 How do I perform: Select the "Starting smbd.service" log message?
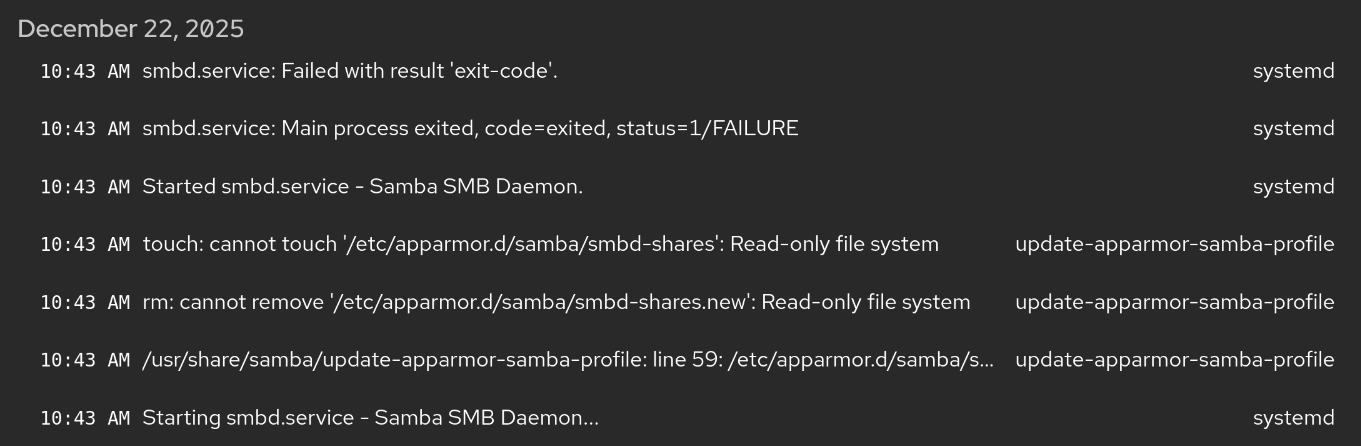point(370,418)
